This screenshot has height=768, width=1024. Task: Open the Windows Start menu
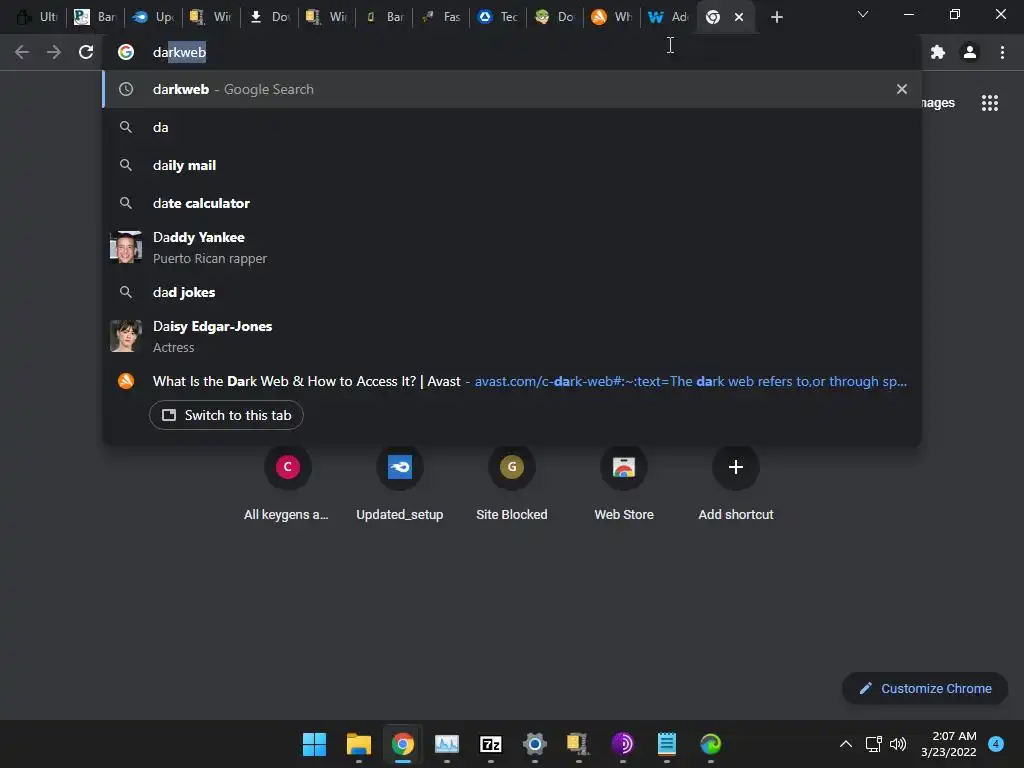(314, 744)
